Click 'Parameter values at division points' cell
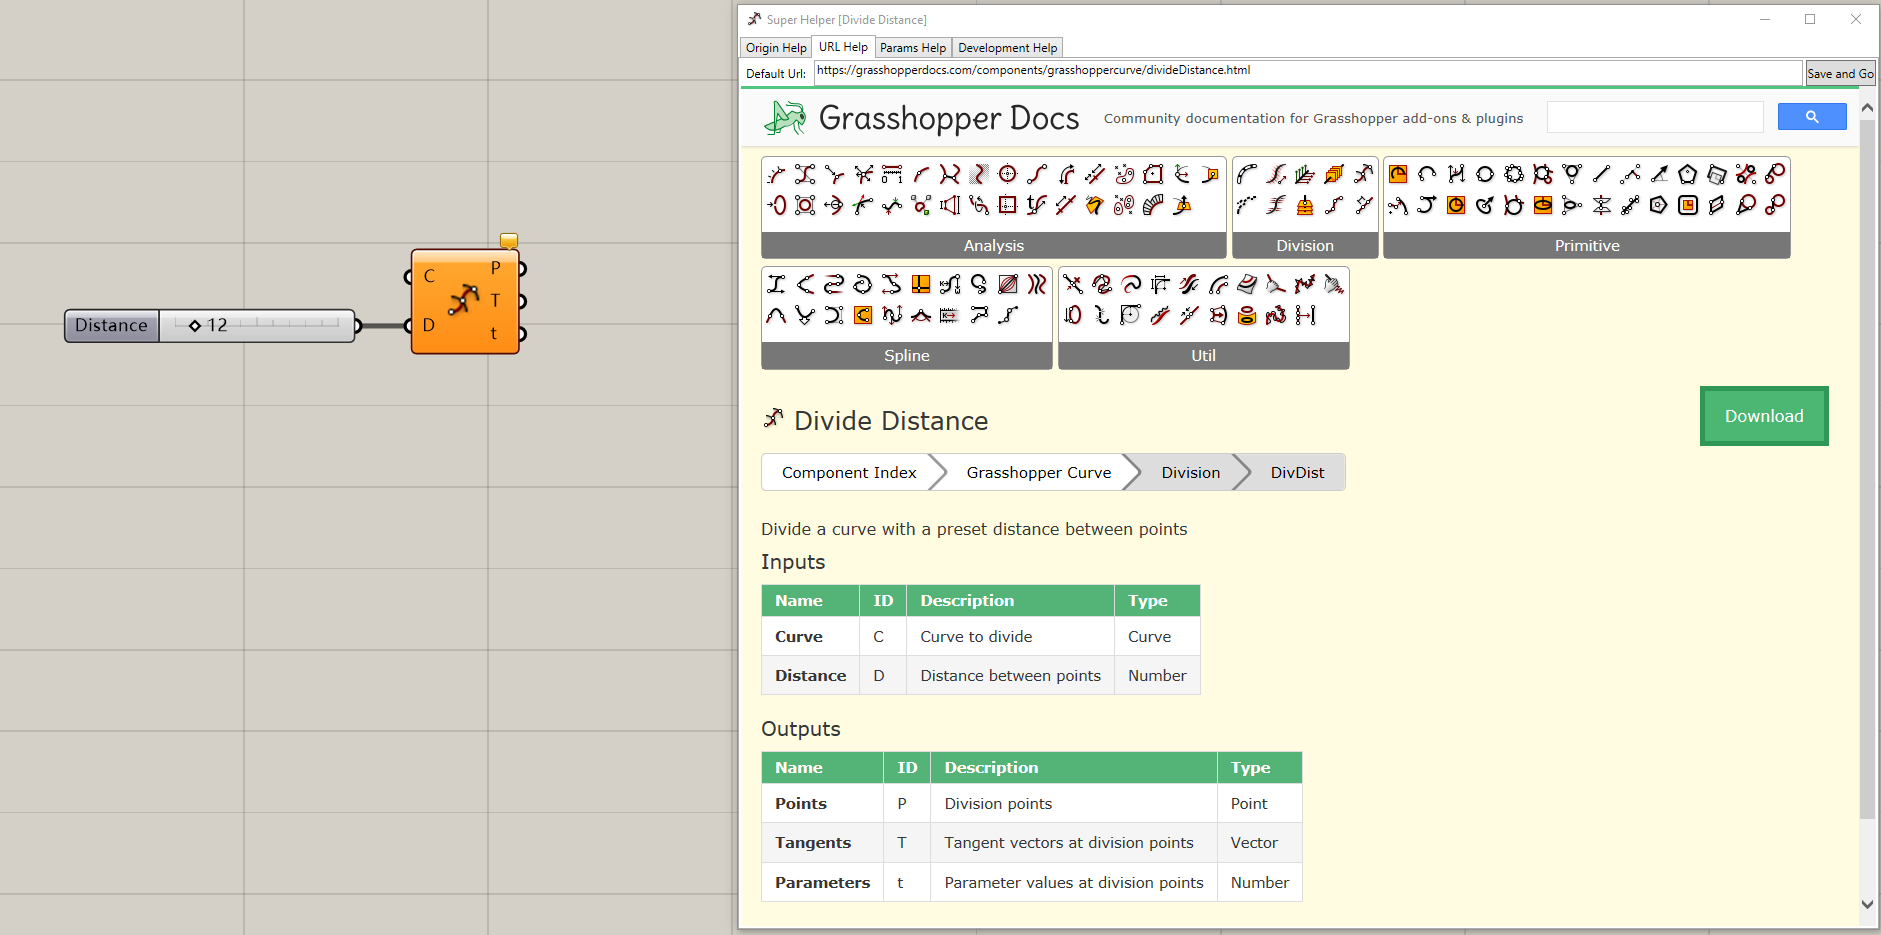 point(1073,882)
